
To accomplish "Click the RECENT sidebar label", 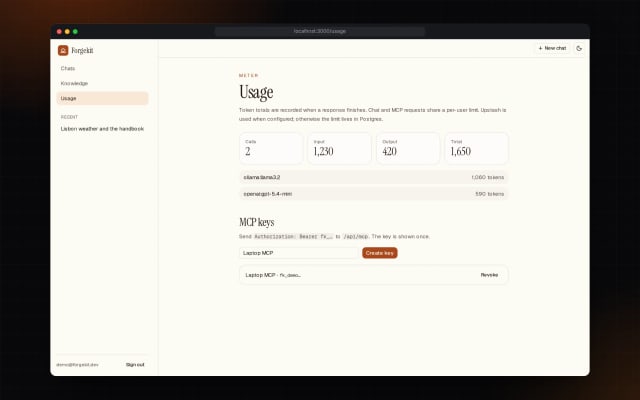I will point(69,117).
